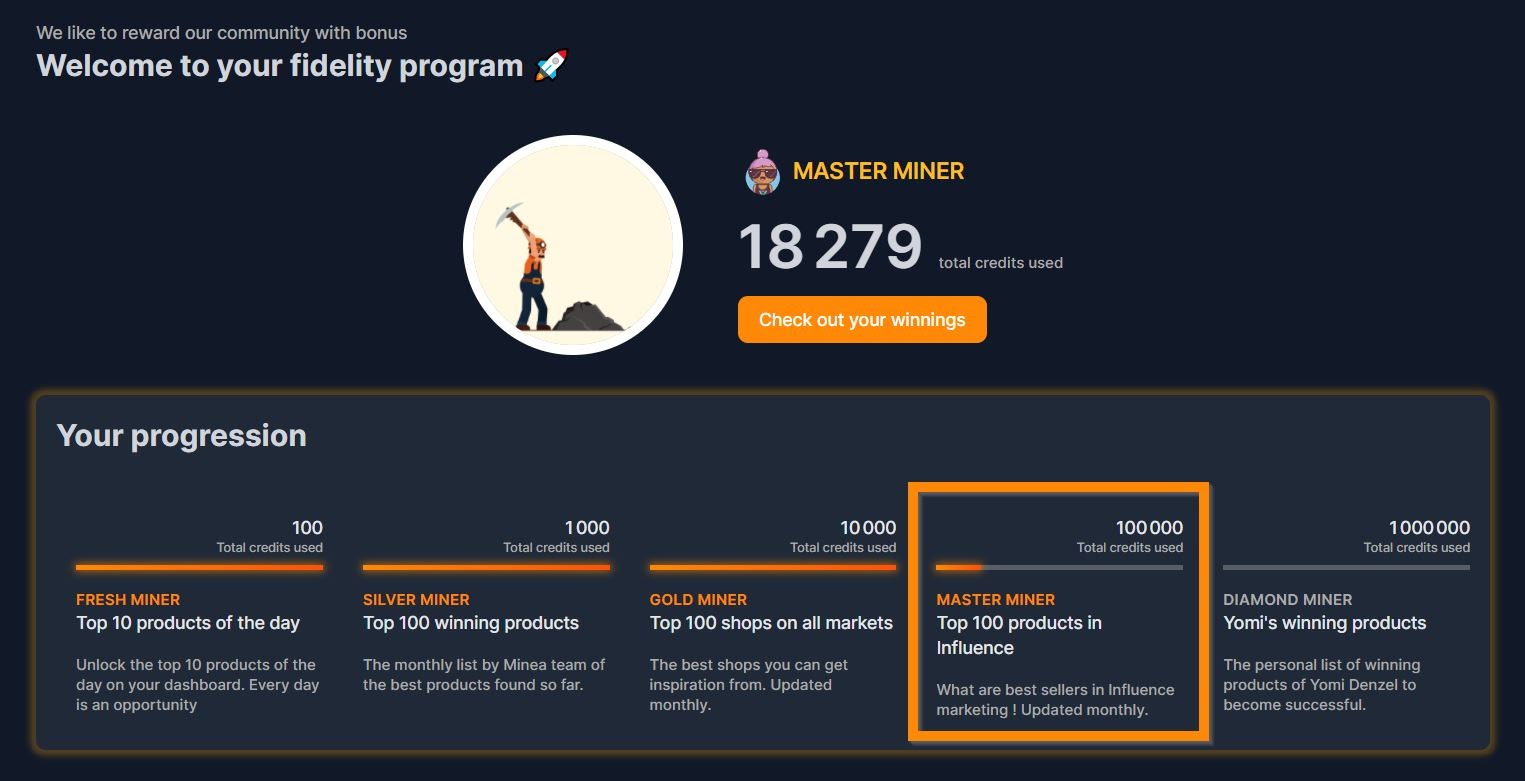Click the Silver Miner progress bar
Image resolution: width=1525 pixels, height=781 pixels.
[x=486, y=567]
